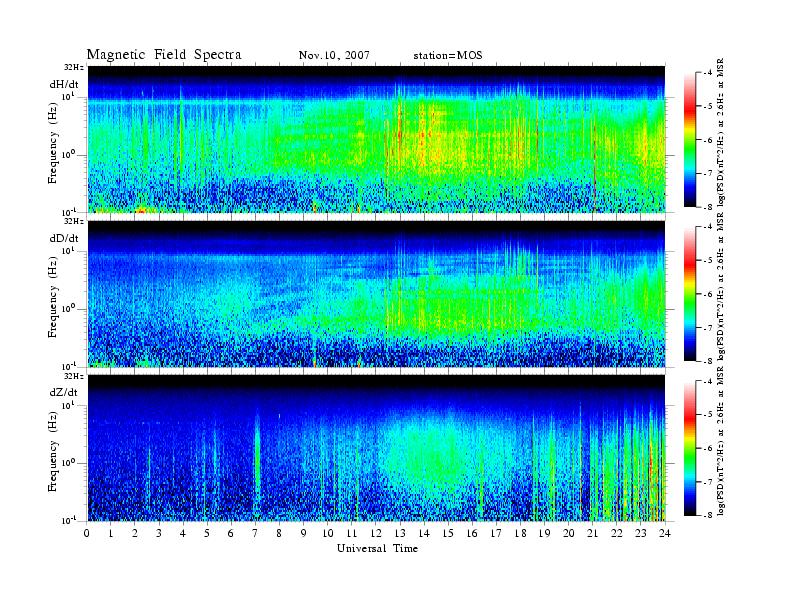Click hour "17" on the time axis
The image size is (792, 612).
coord(496,533)
